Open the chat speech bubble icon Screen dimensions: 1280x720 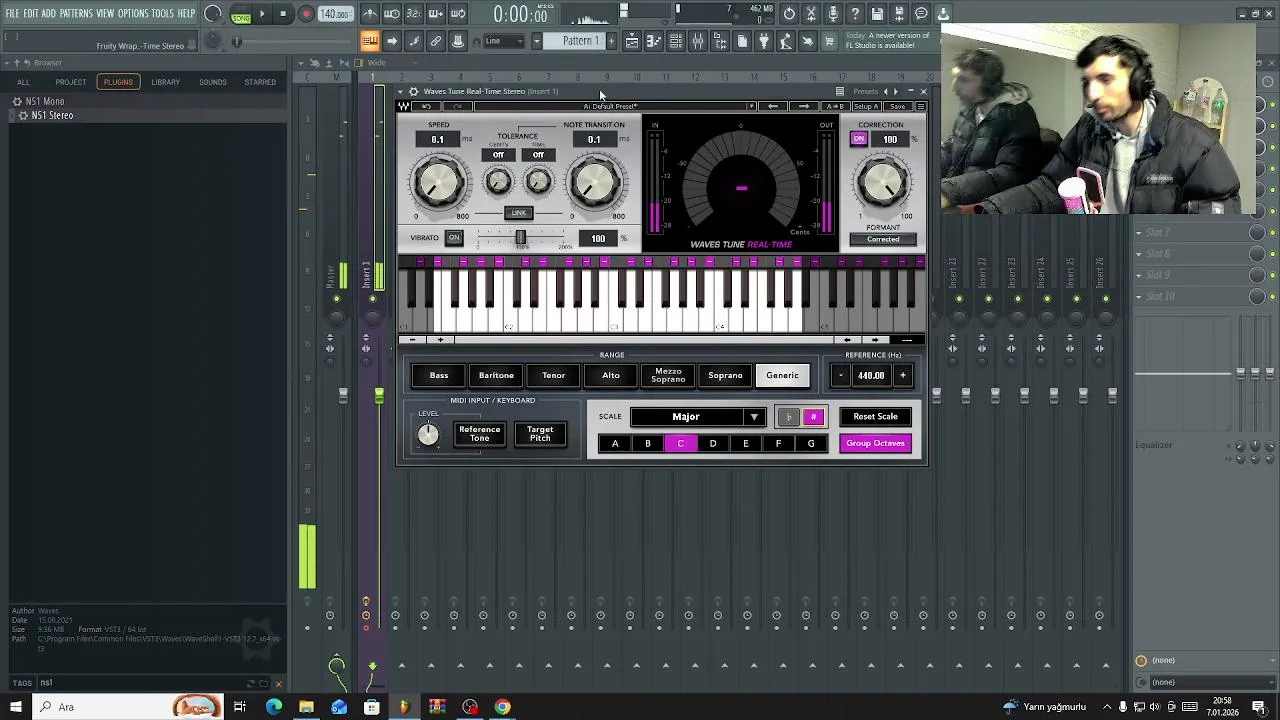coord(921,14)
